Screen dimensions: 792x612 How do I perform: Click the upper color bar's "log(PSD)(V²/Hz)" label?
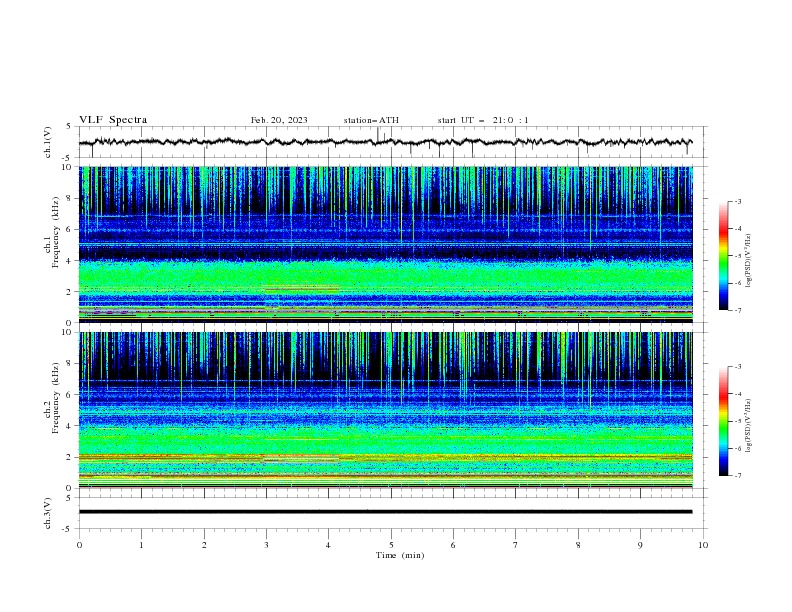748,261
